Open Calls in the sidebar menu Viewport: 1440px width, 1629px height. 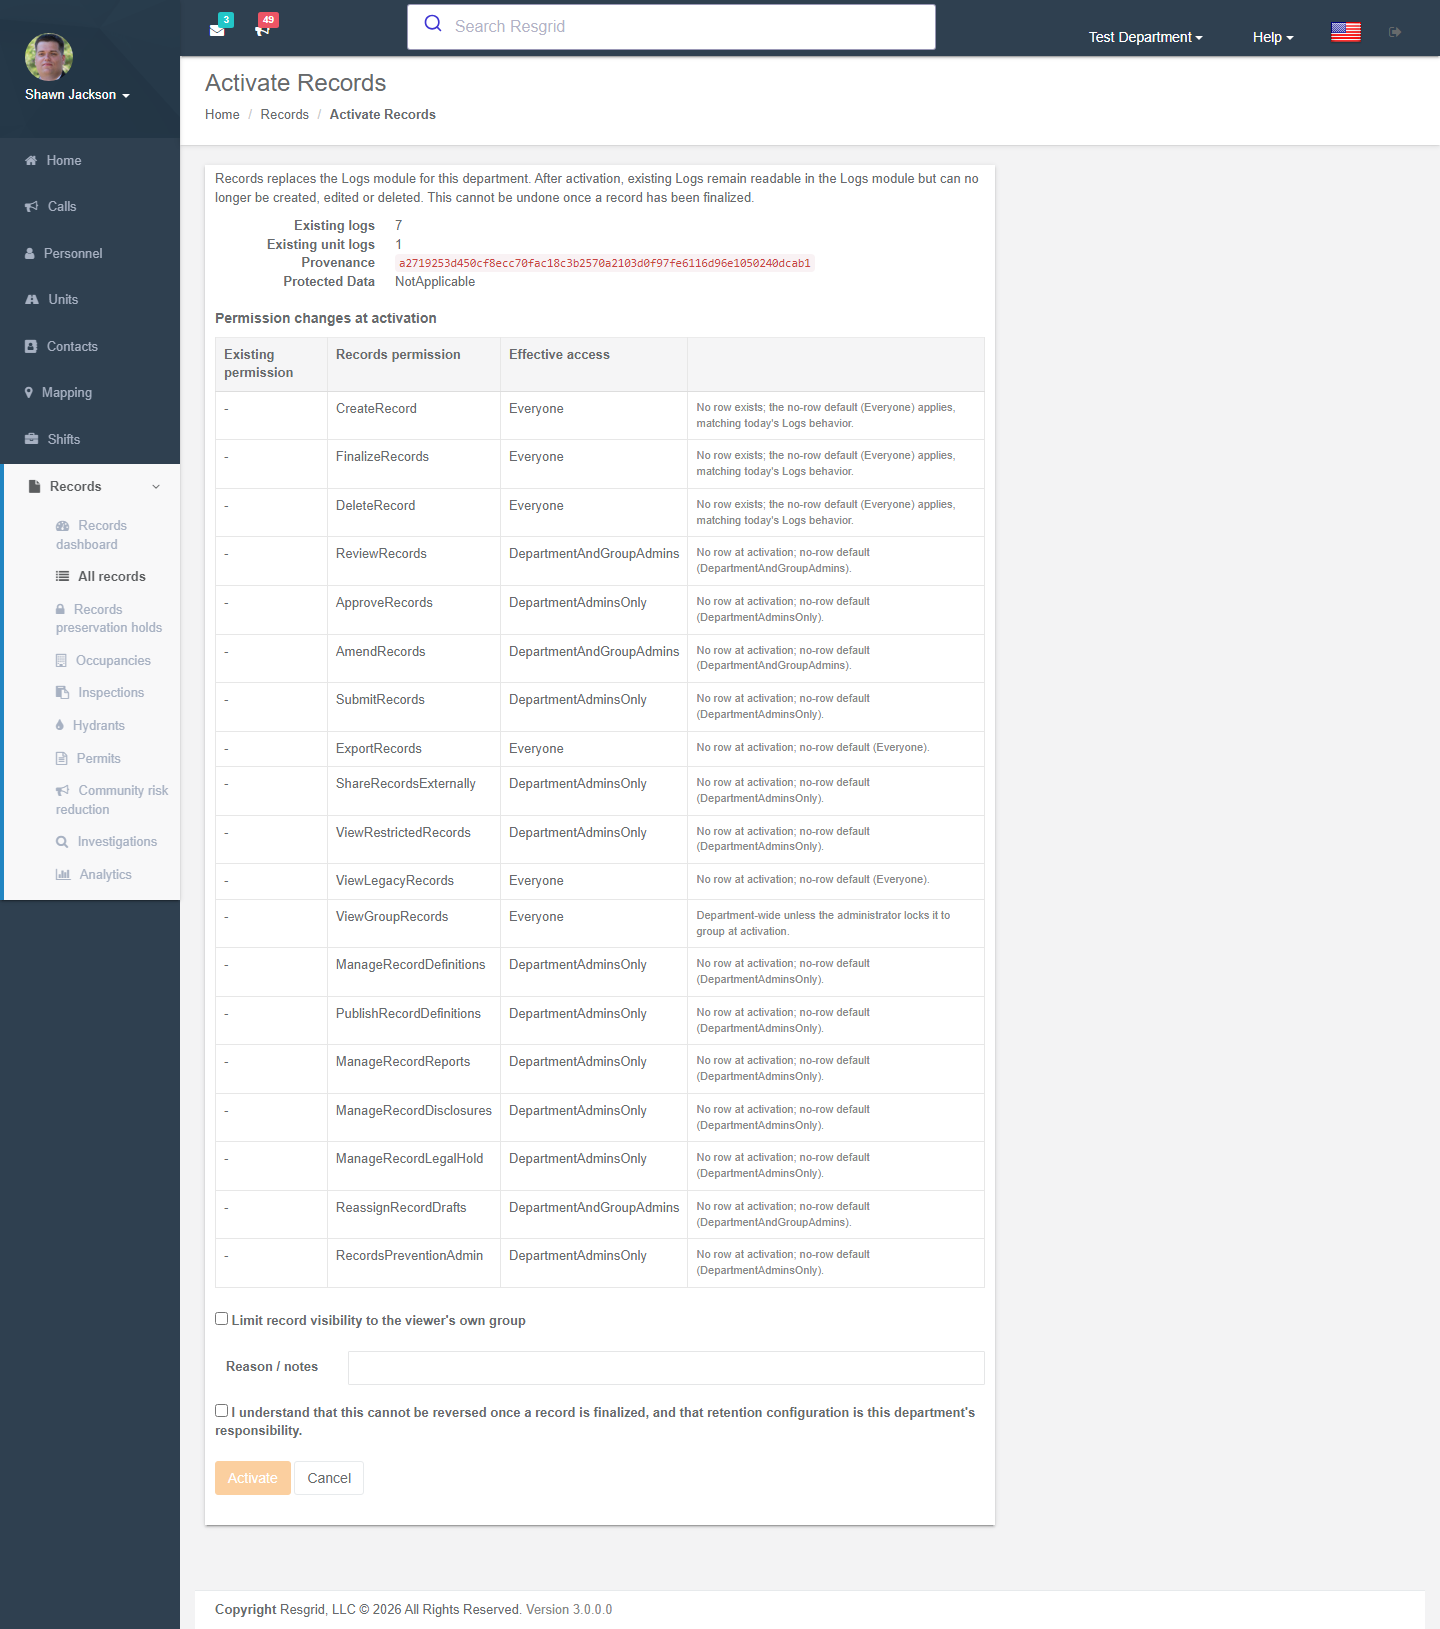(90, 207)
